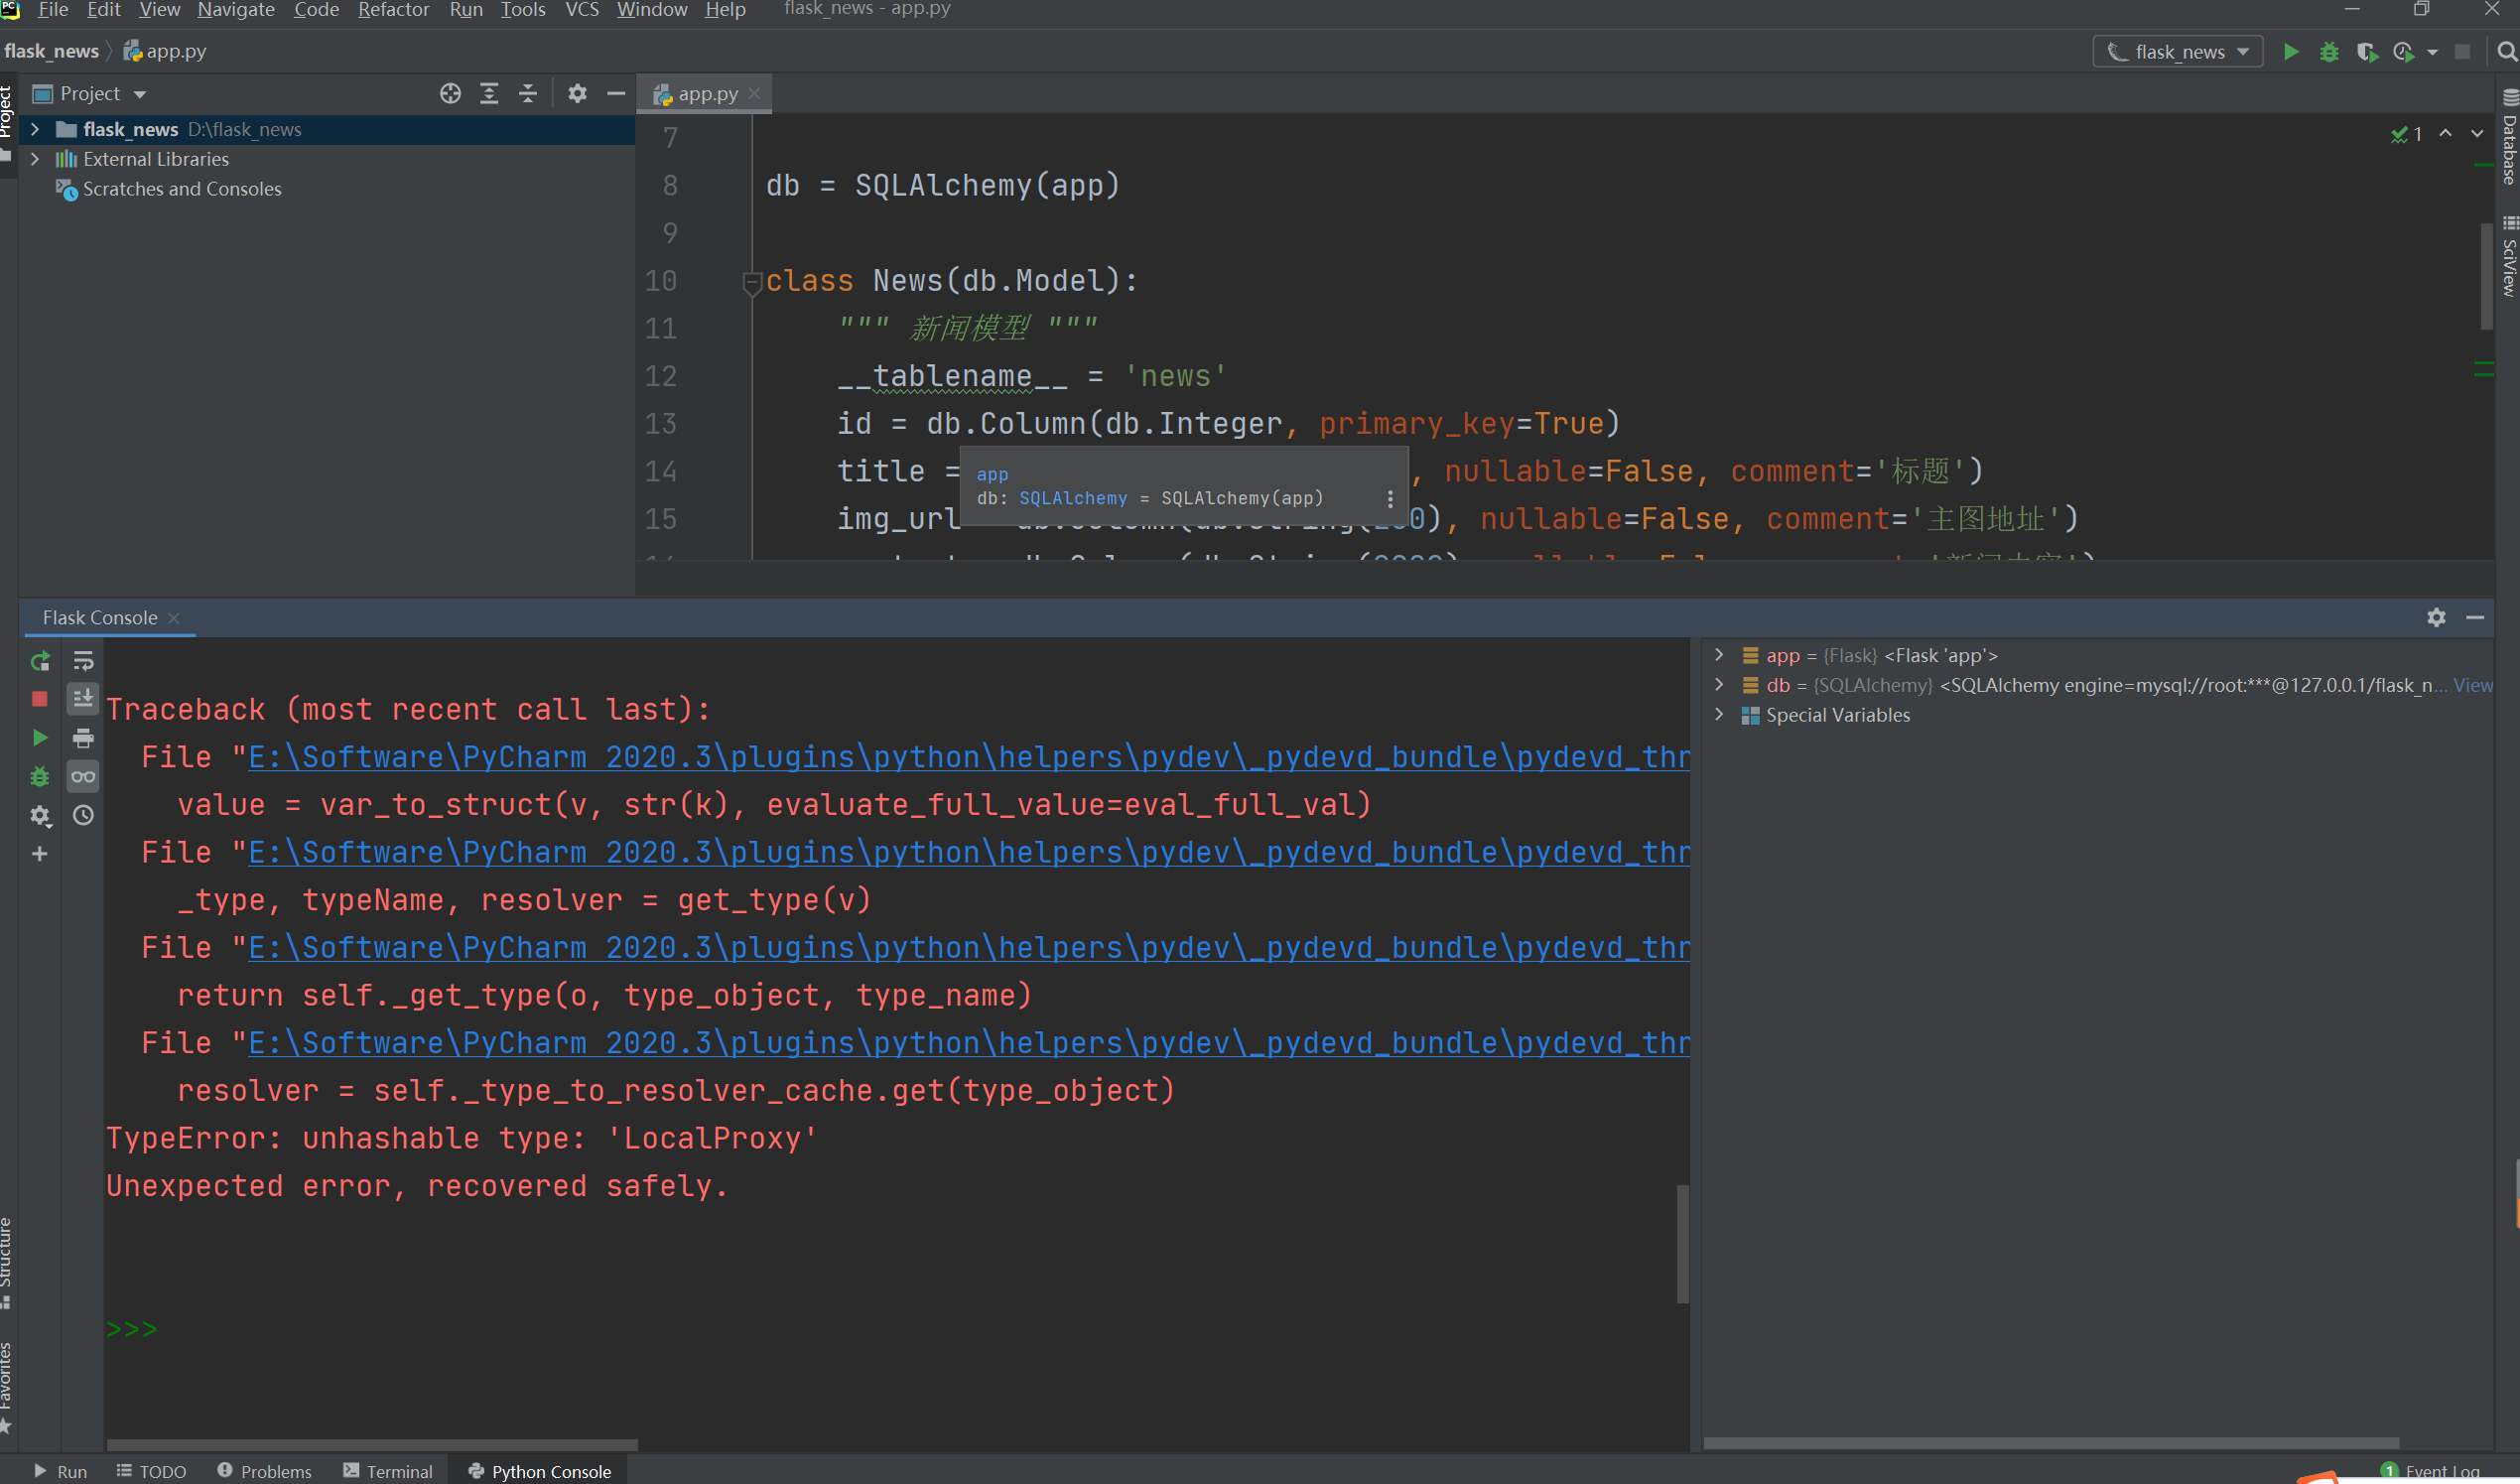The width and height of the screenshot is (2520, 1484).
Task: Expand External Libraries node
Action: [x=35, y=159]
